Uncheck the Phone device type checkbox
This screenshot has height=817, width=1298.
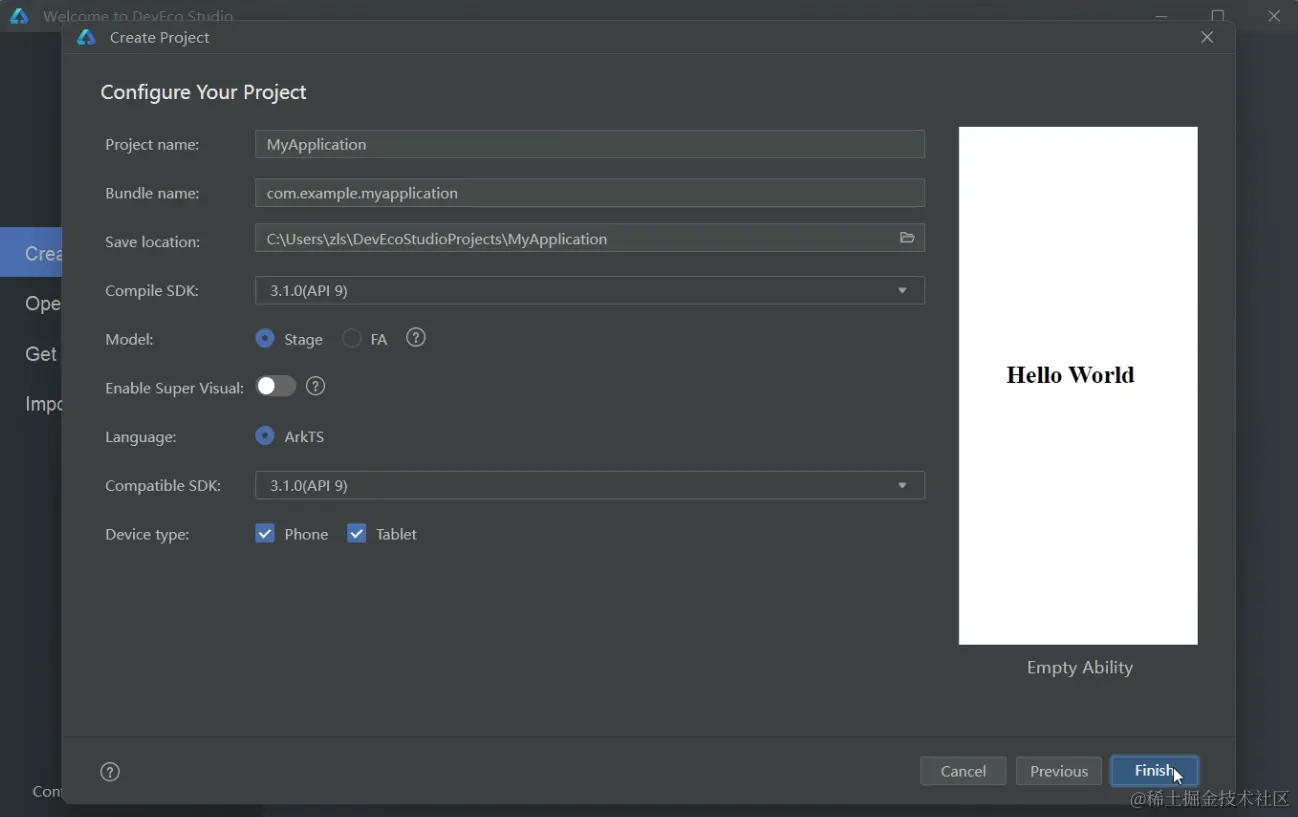point(265,534)
